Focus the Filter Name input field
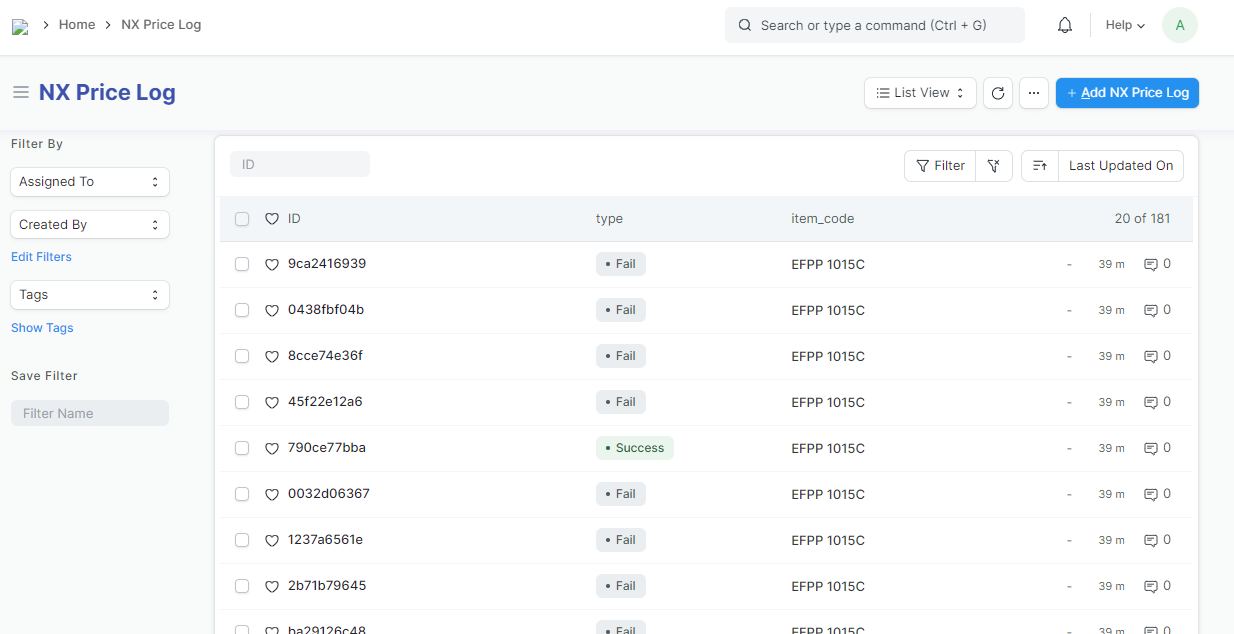Viewport: 1234px width, 634px height. point(89,413)
